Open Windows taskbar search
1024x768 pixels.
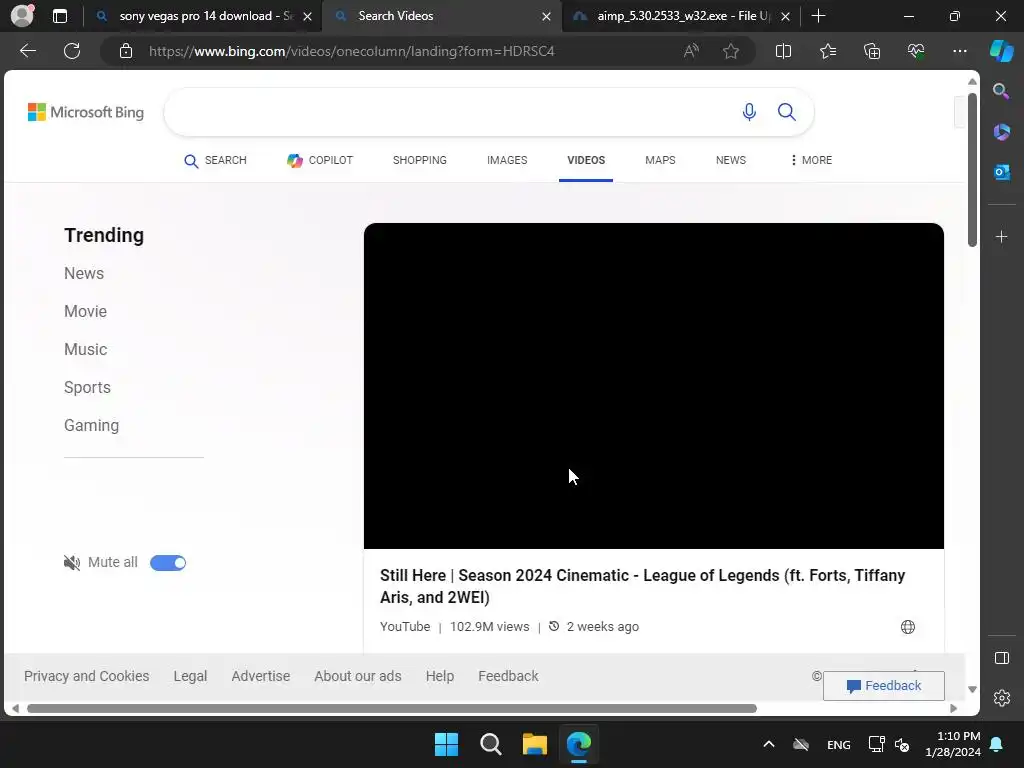pos(490,744)
